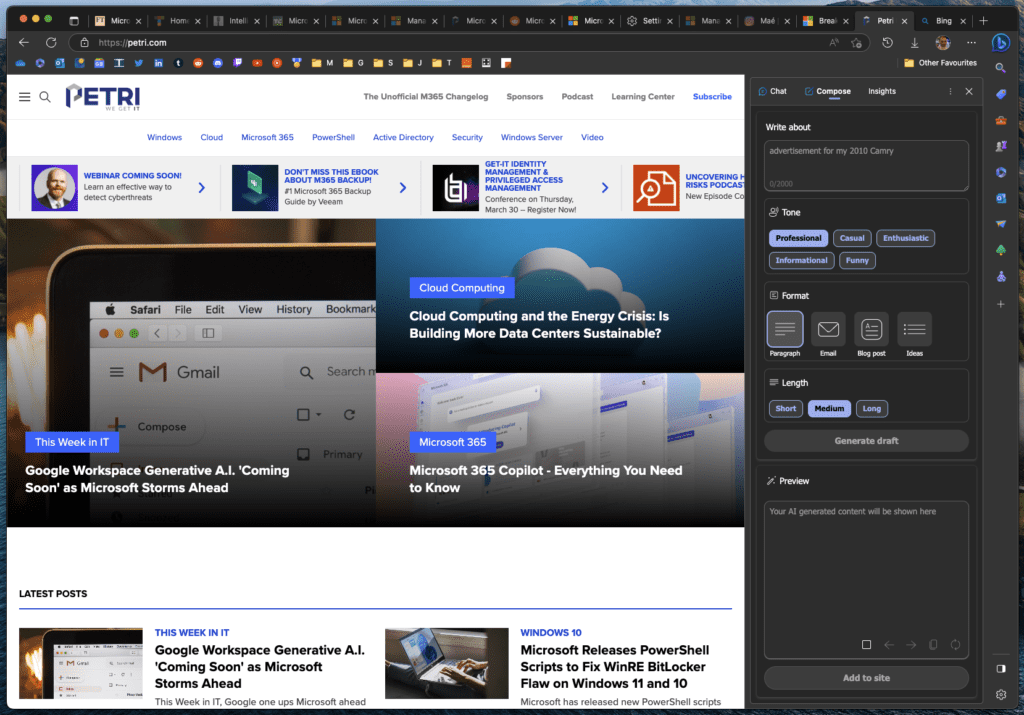Select the Informational tone
The image size is (1024, 715).
pyautogui.click(x=801, y=261)
